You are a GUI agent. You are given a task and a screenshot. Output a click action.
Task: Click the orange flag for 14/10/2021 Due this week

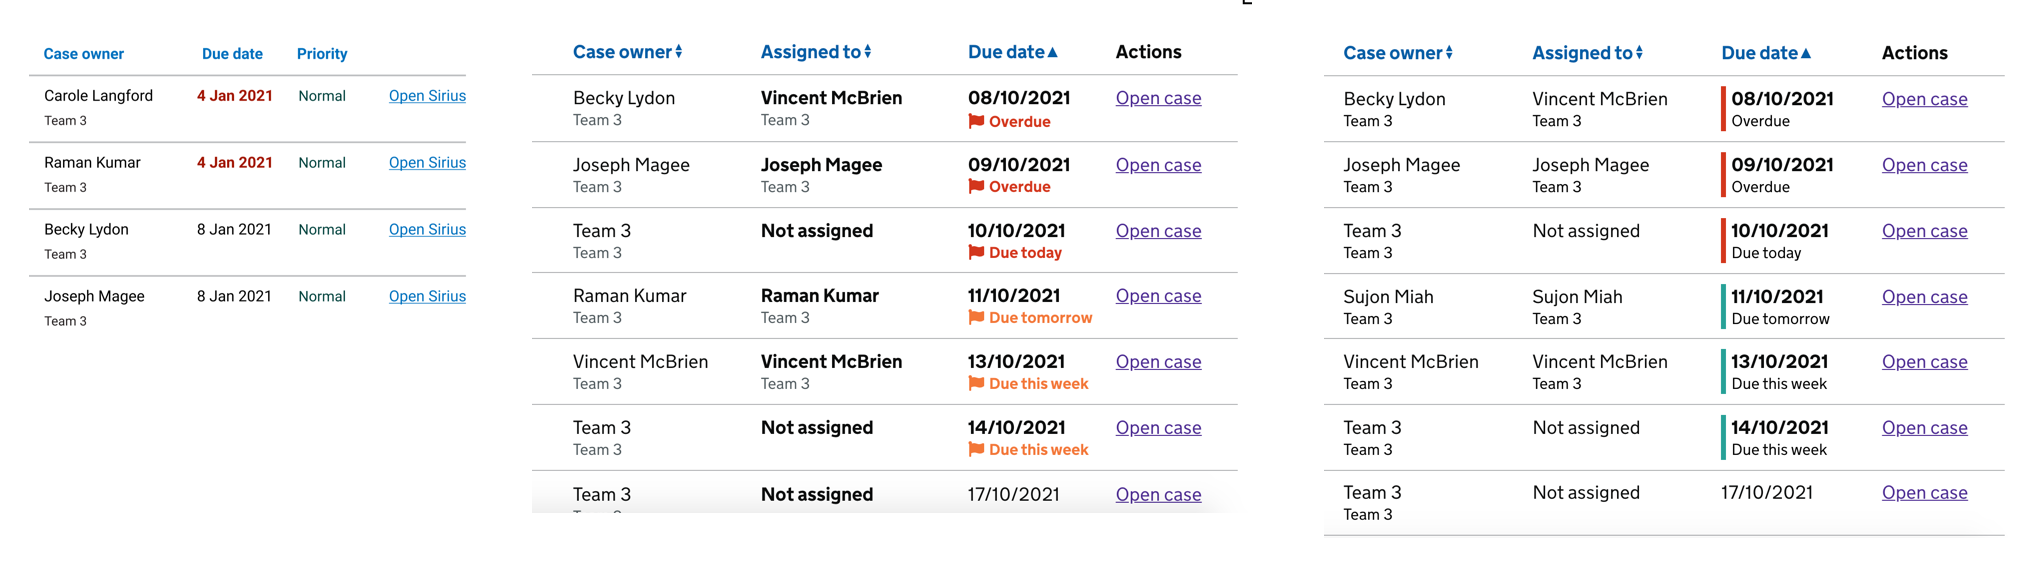point(976,449)
